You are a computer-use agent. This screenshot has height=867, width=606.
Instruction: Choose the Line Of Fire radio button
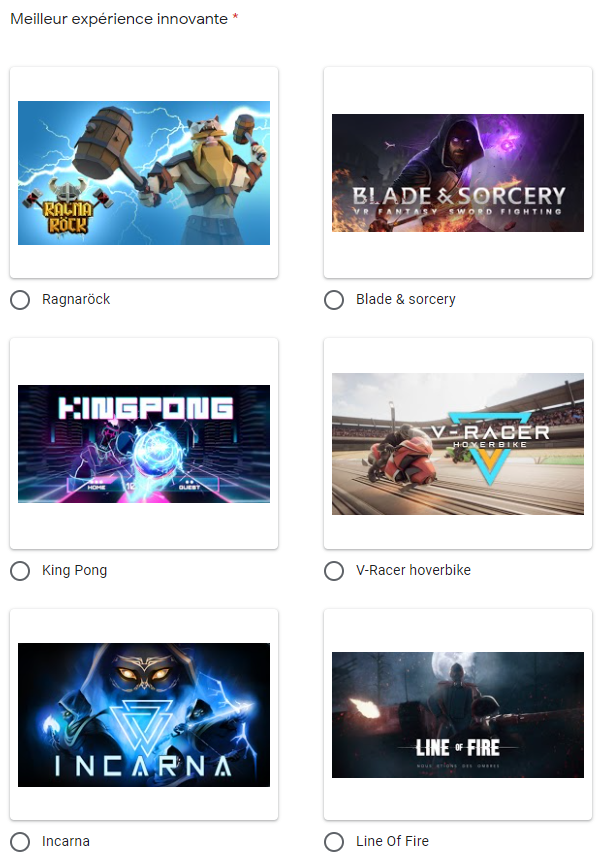coord(334,842)
